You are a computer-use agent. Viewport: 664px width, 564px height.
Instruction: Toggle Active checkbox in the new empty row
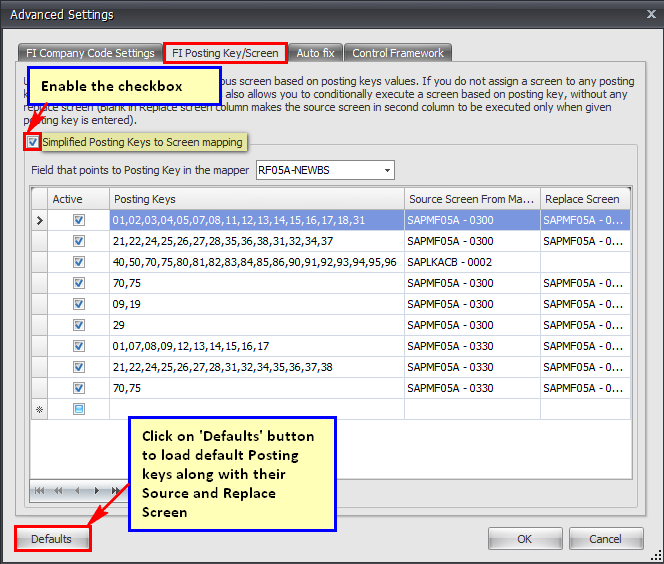click(79, 409)
